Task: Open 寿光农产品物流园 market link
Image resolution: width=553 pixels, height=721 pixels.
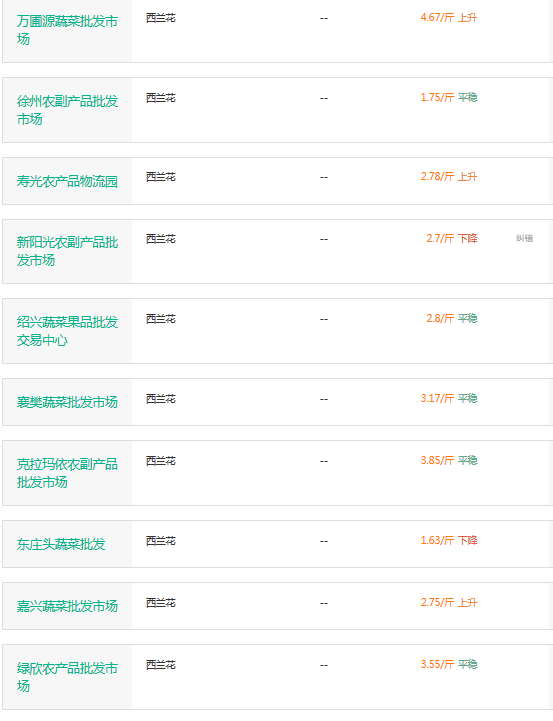Action: coord(67,181)
